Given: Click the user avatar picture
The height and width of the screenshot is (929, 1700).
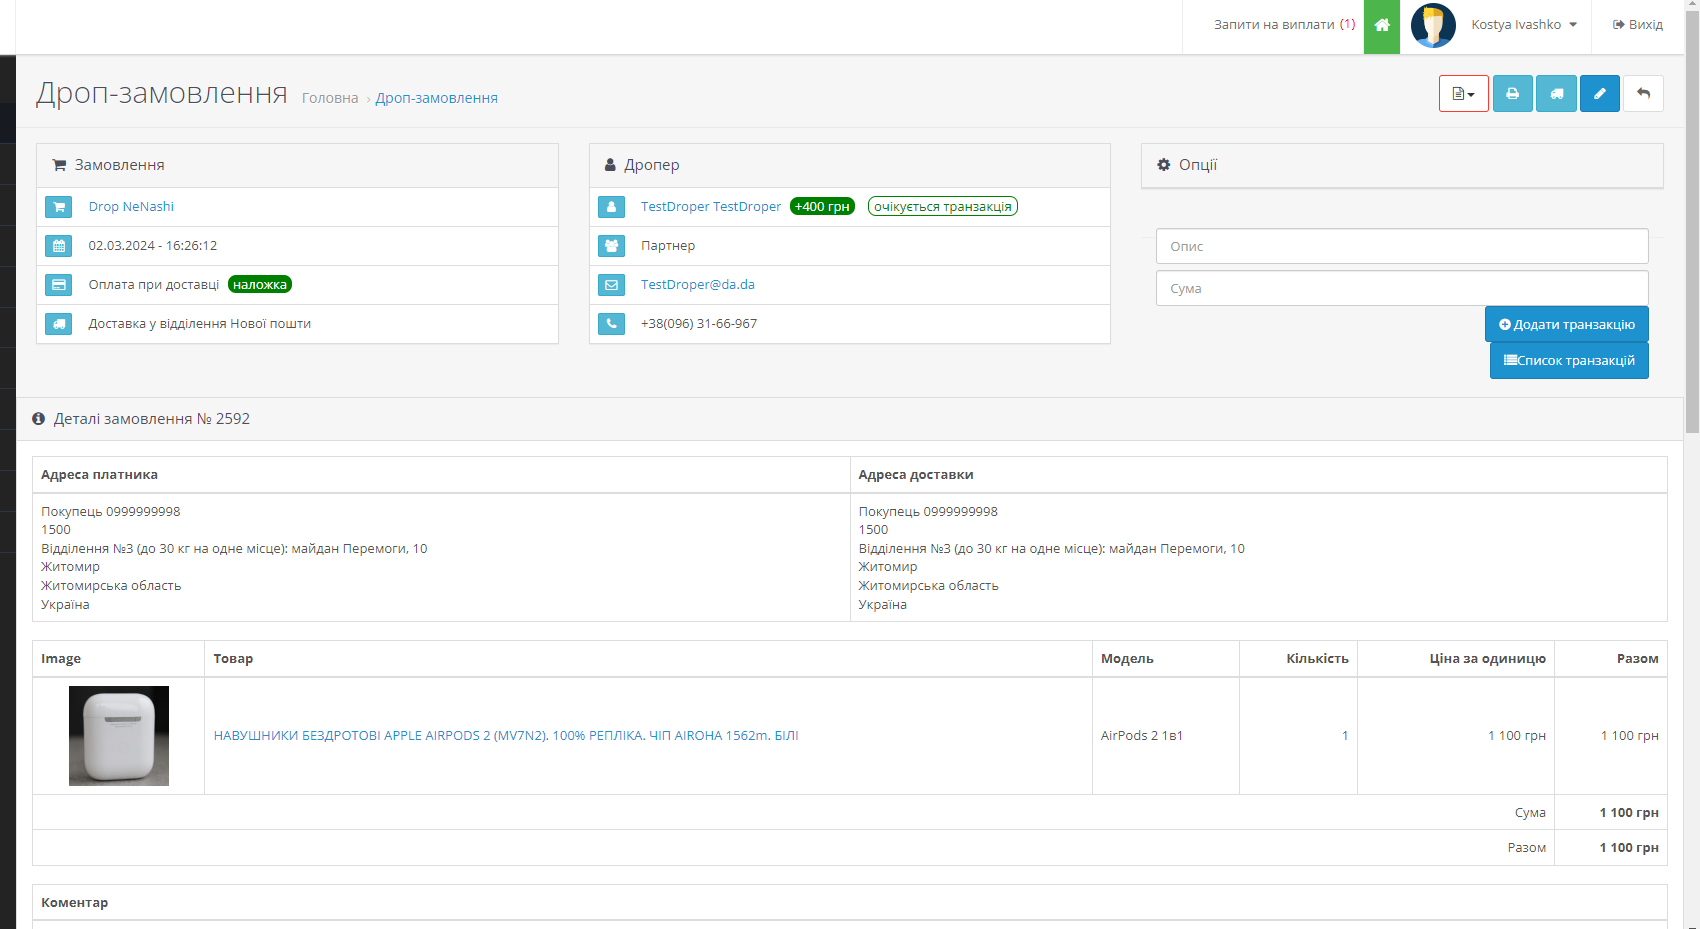Looking at the screenshot, I should (x=1433, y=25).
